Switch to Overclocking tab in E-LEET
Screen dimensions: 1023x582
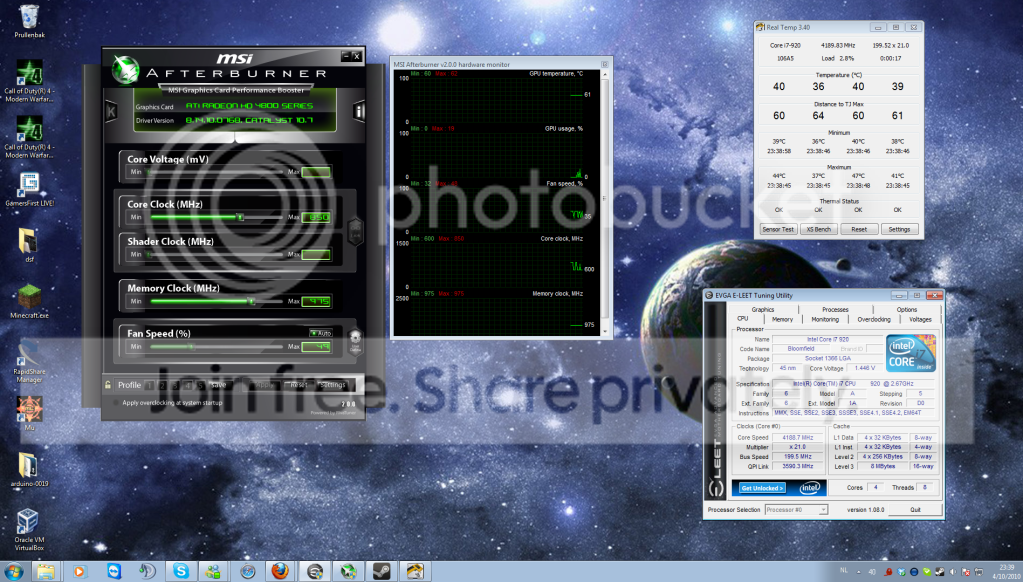874,319
